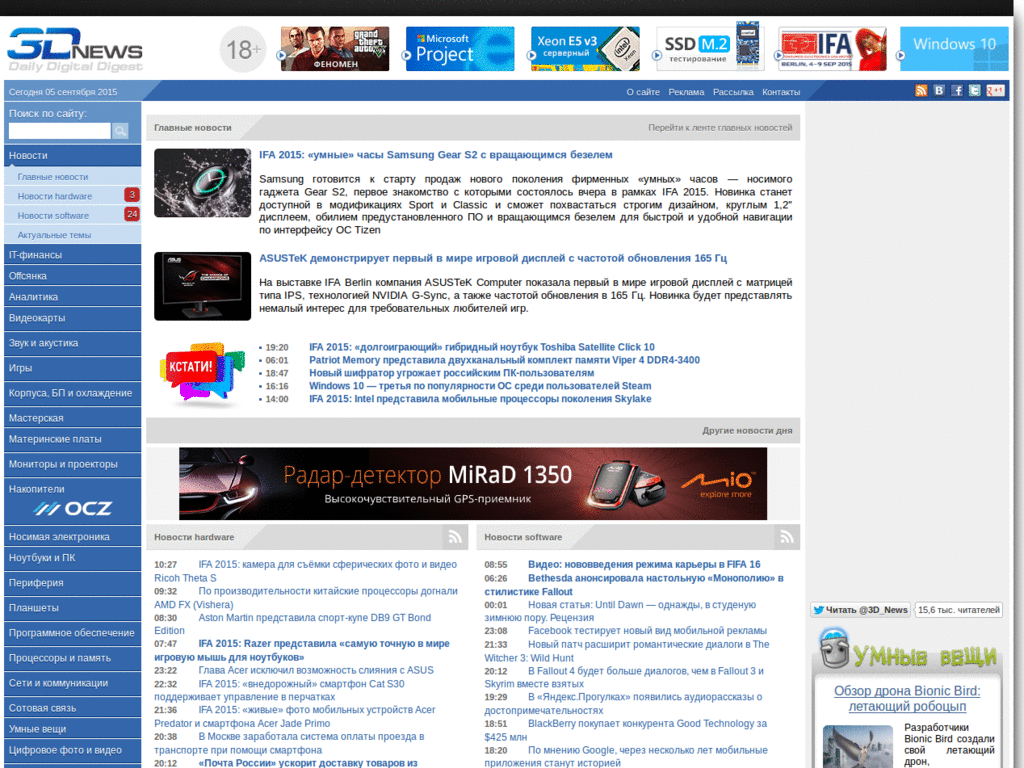The width and height of the screenshot is (1024, 768).
Task: Open Toshiba Satellite Click 10 news link
Action: pos(481,347)
